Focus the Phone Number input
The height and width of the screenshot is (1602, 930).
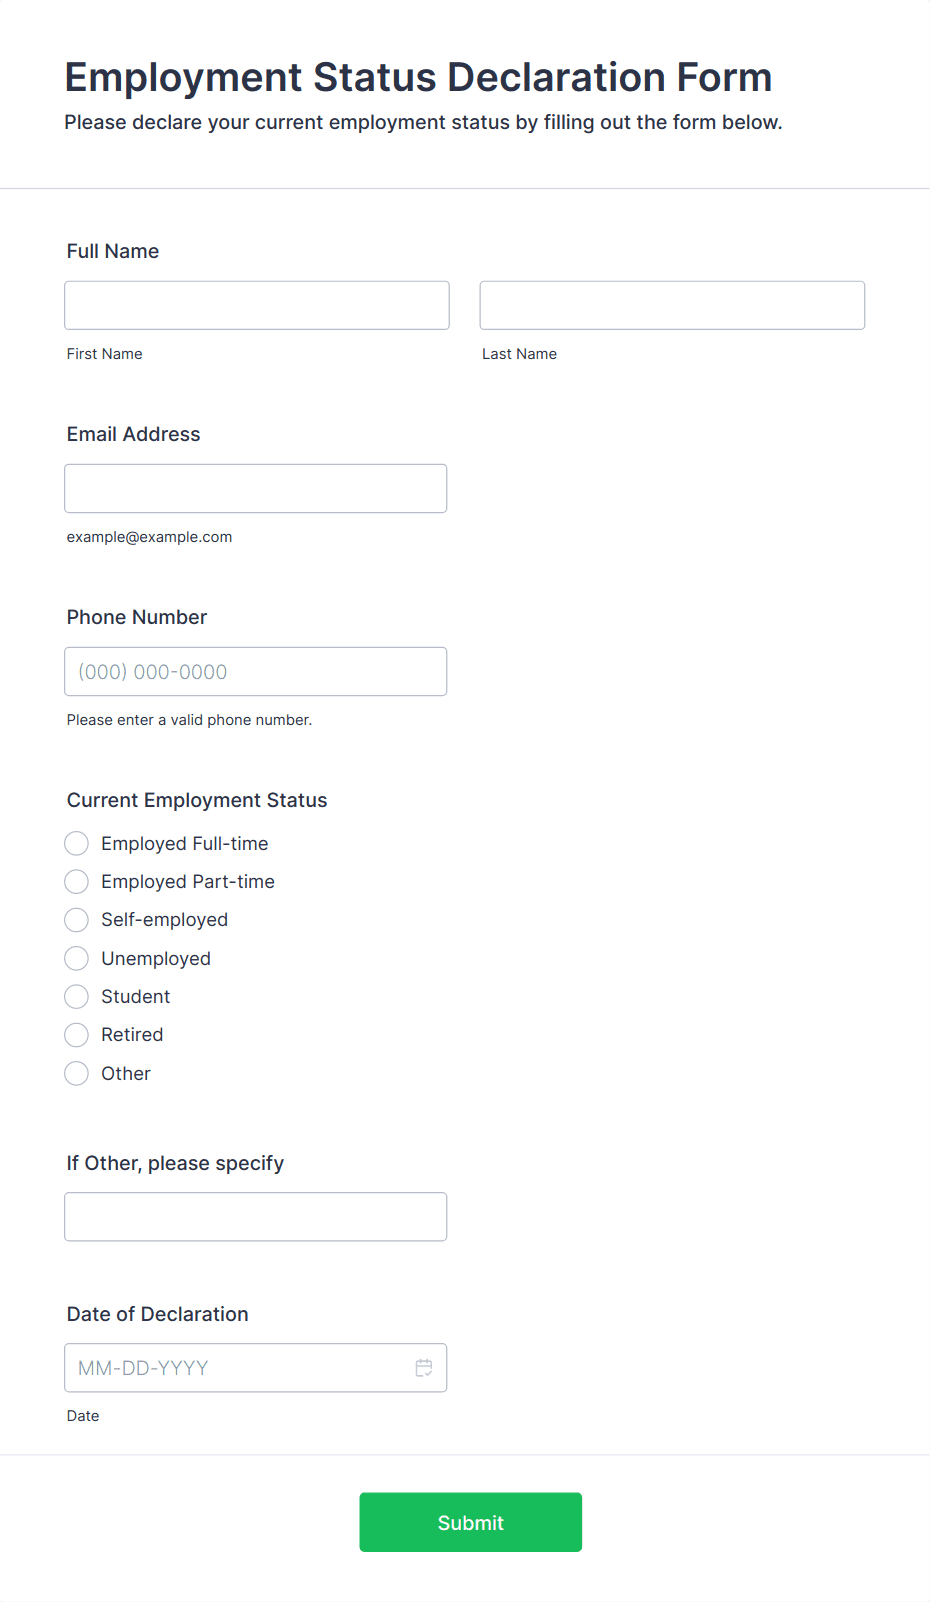256,671
